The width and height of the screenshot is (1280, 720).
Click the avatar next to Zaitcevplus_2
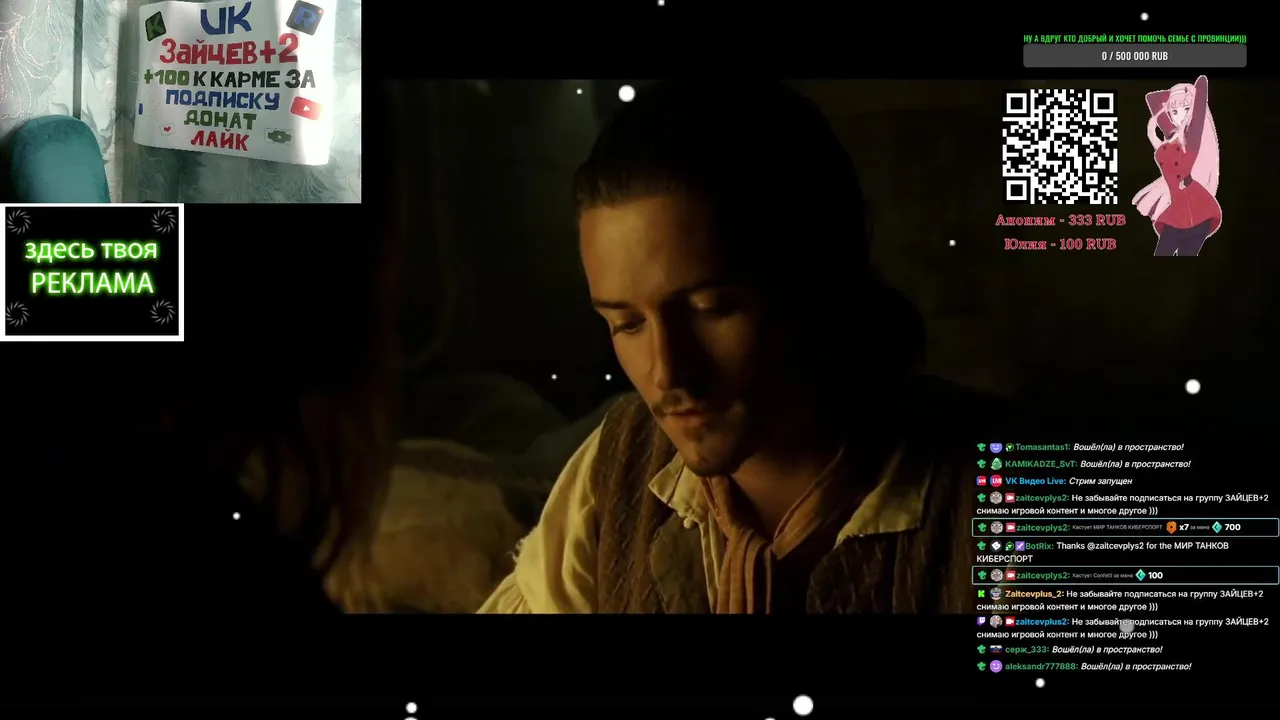click(996, 594)
